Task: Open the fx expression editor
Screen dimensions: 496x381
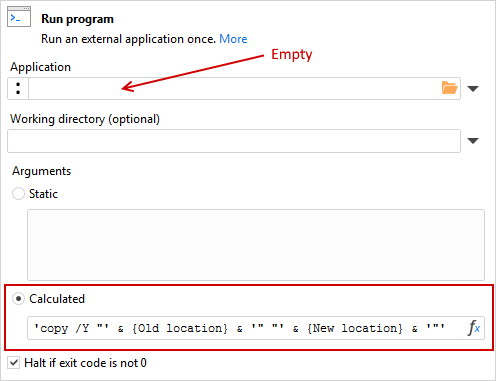Action: pyautogui.click(x=474, y=328)
